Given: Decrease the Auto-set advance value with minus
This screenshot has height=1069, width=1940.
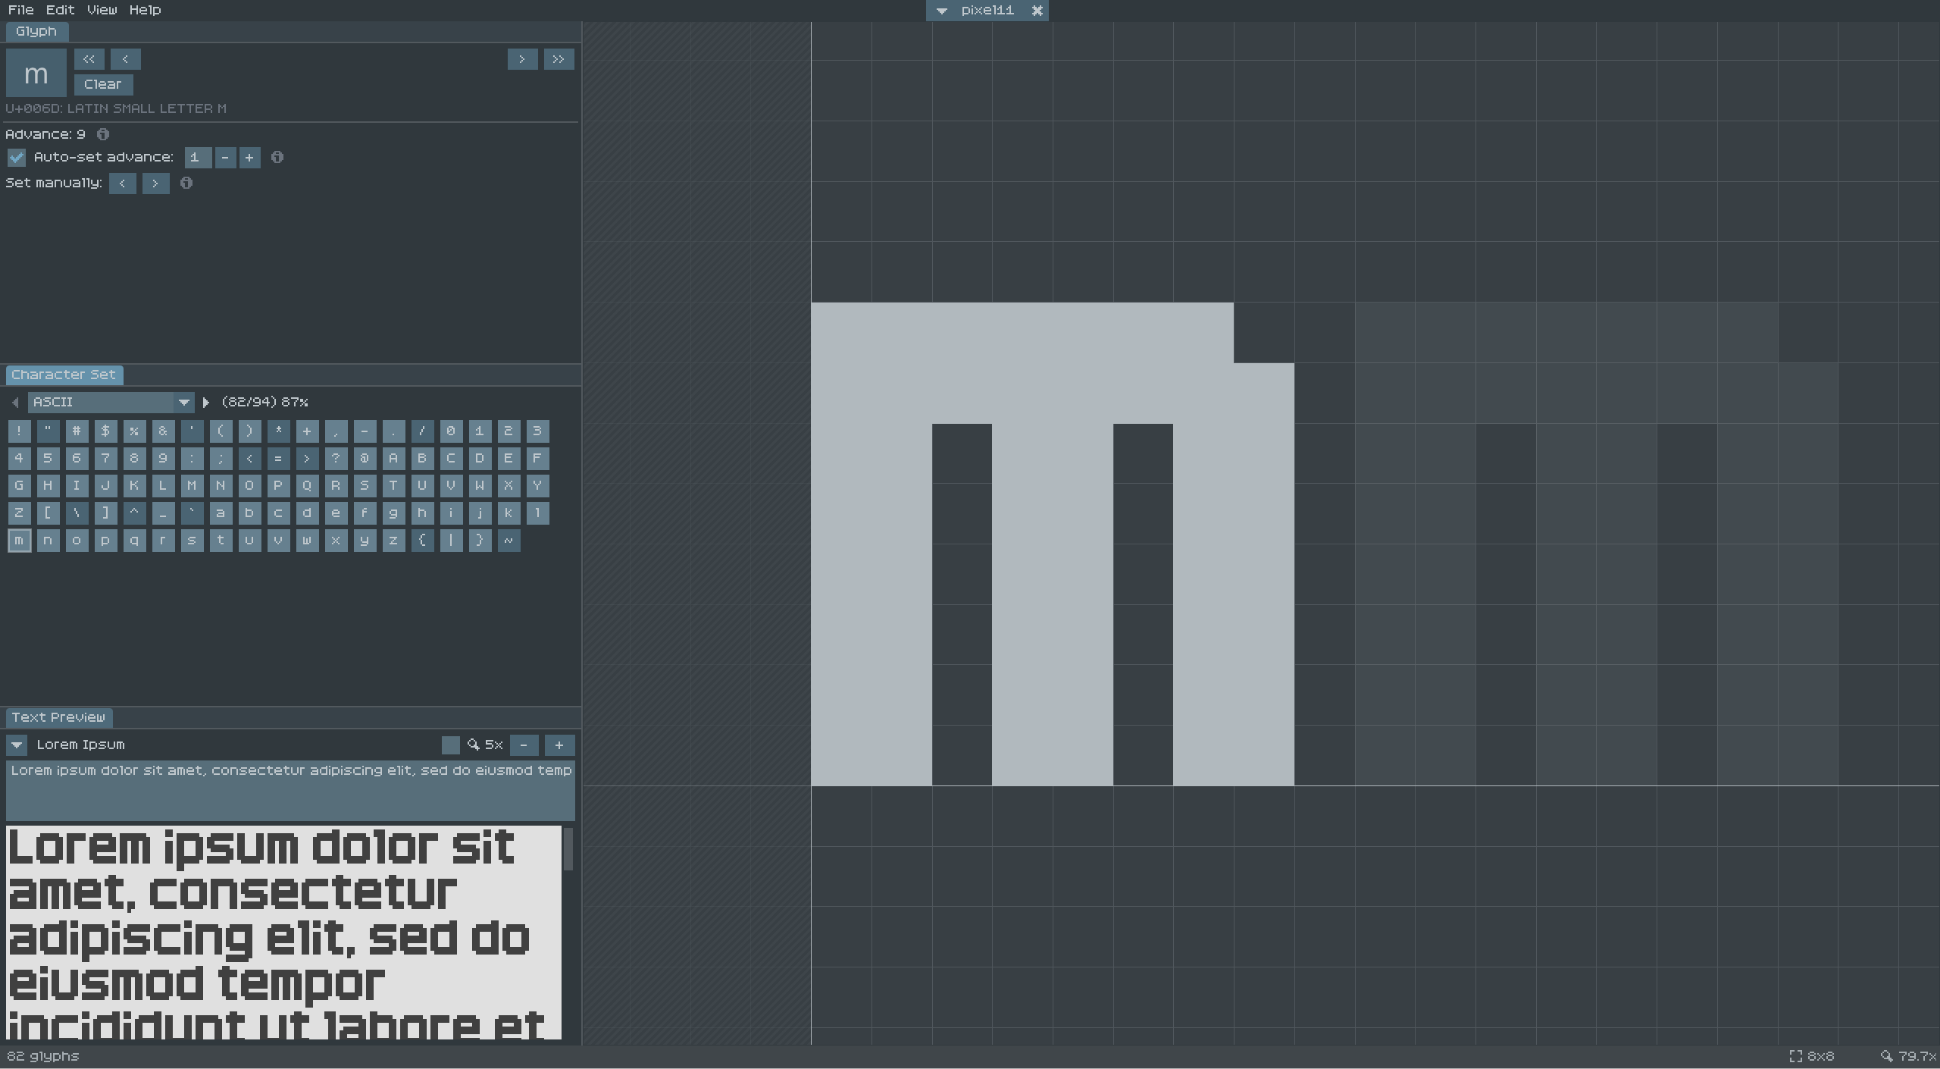Looking at the screenshot, I should pos(224,157).
